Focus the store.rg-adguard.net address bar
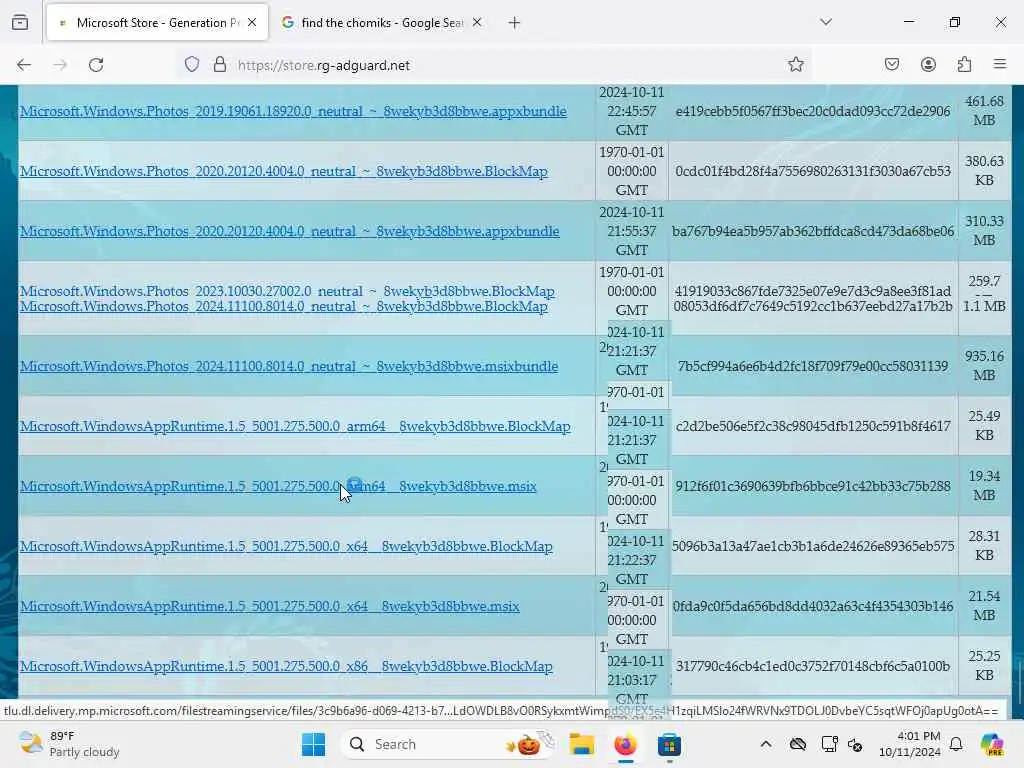Screen dimensions: 1024x768 (x=496, y=65)
